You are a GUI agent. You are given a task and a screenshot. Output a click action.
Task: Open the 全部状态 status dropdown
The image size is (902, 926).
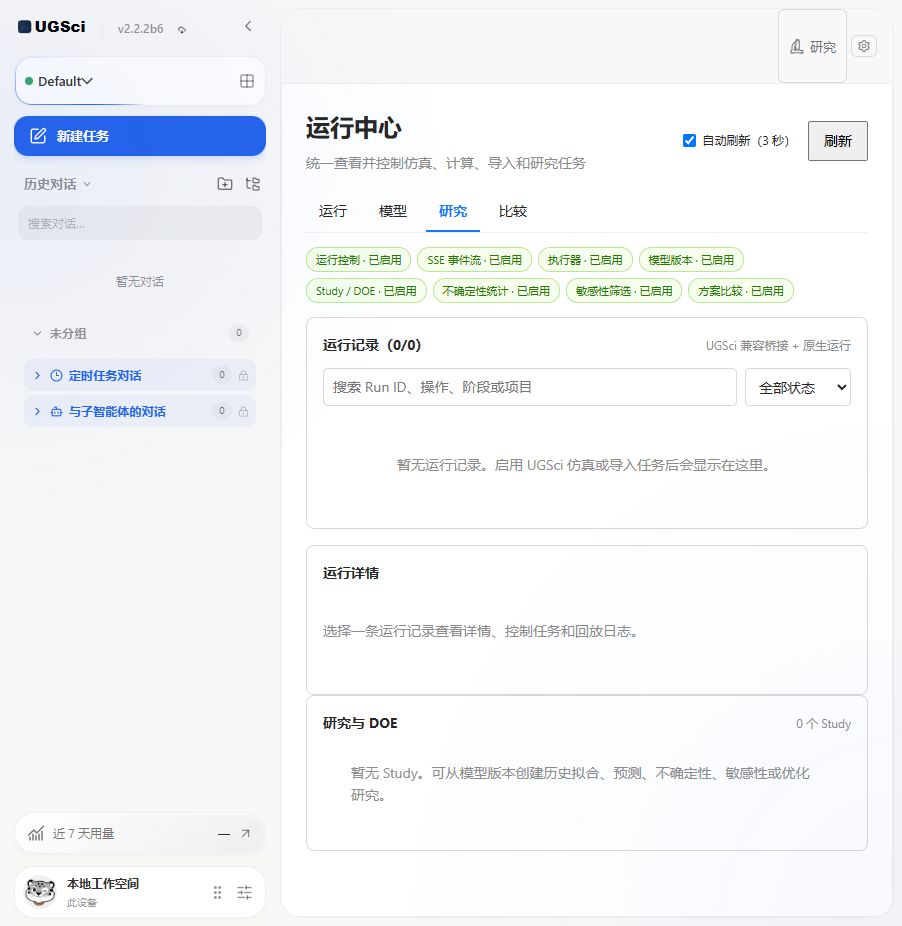coord(798,387)
